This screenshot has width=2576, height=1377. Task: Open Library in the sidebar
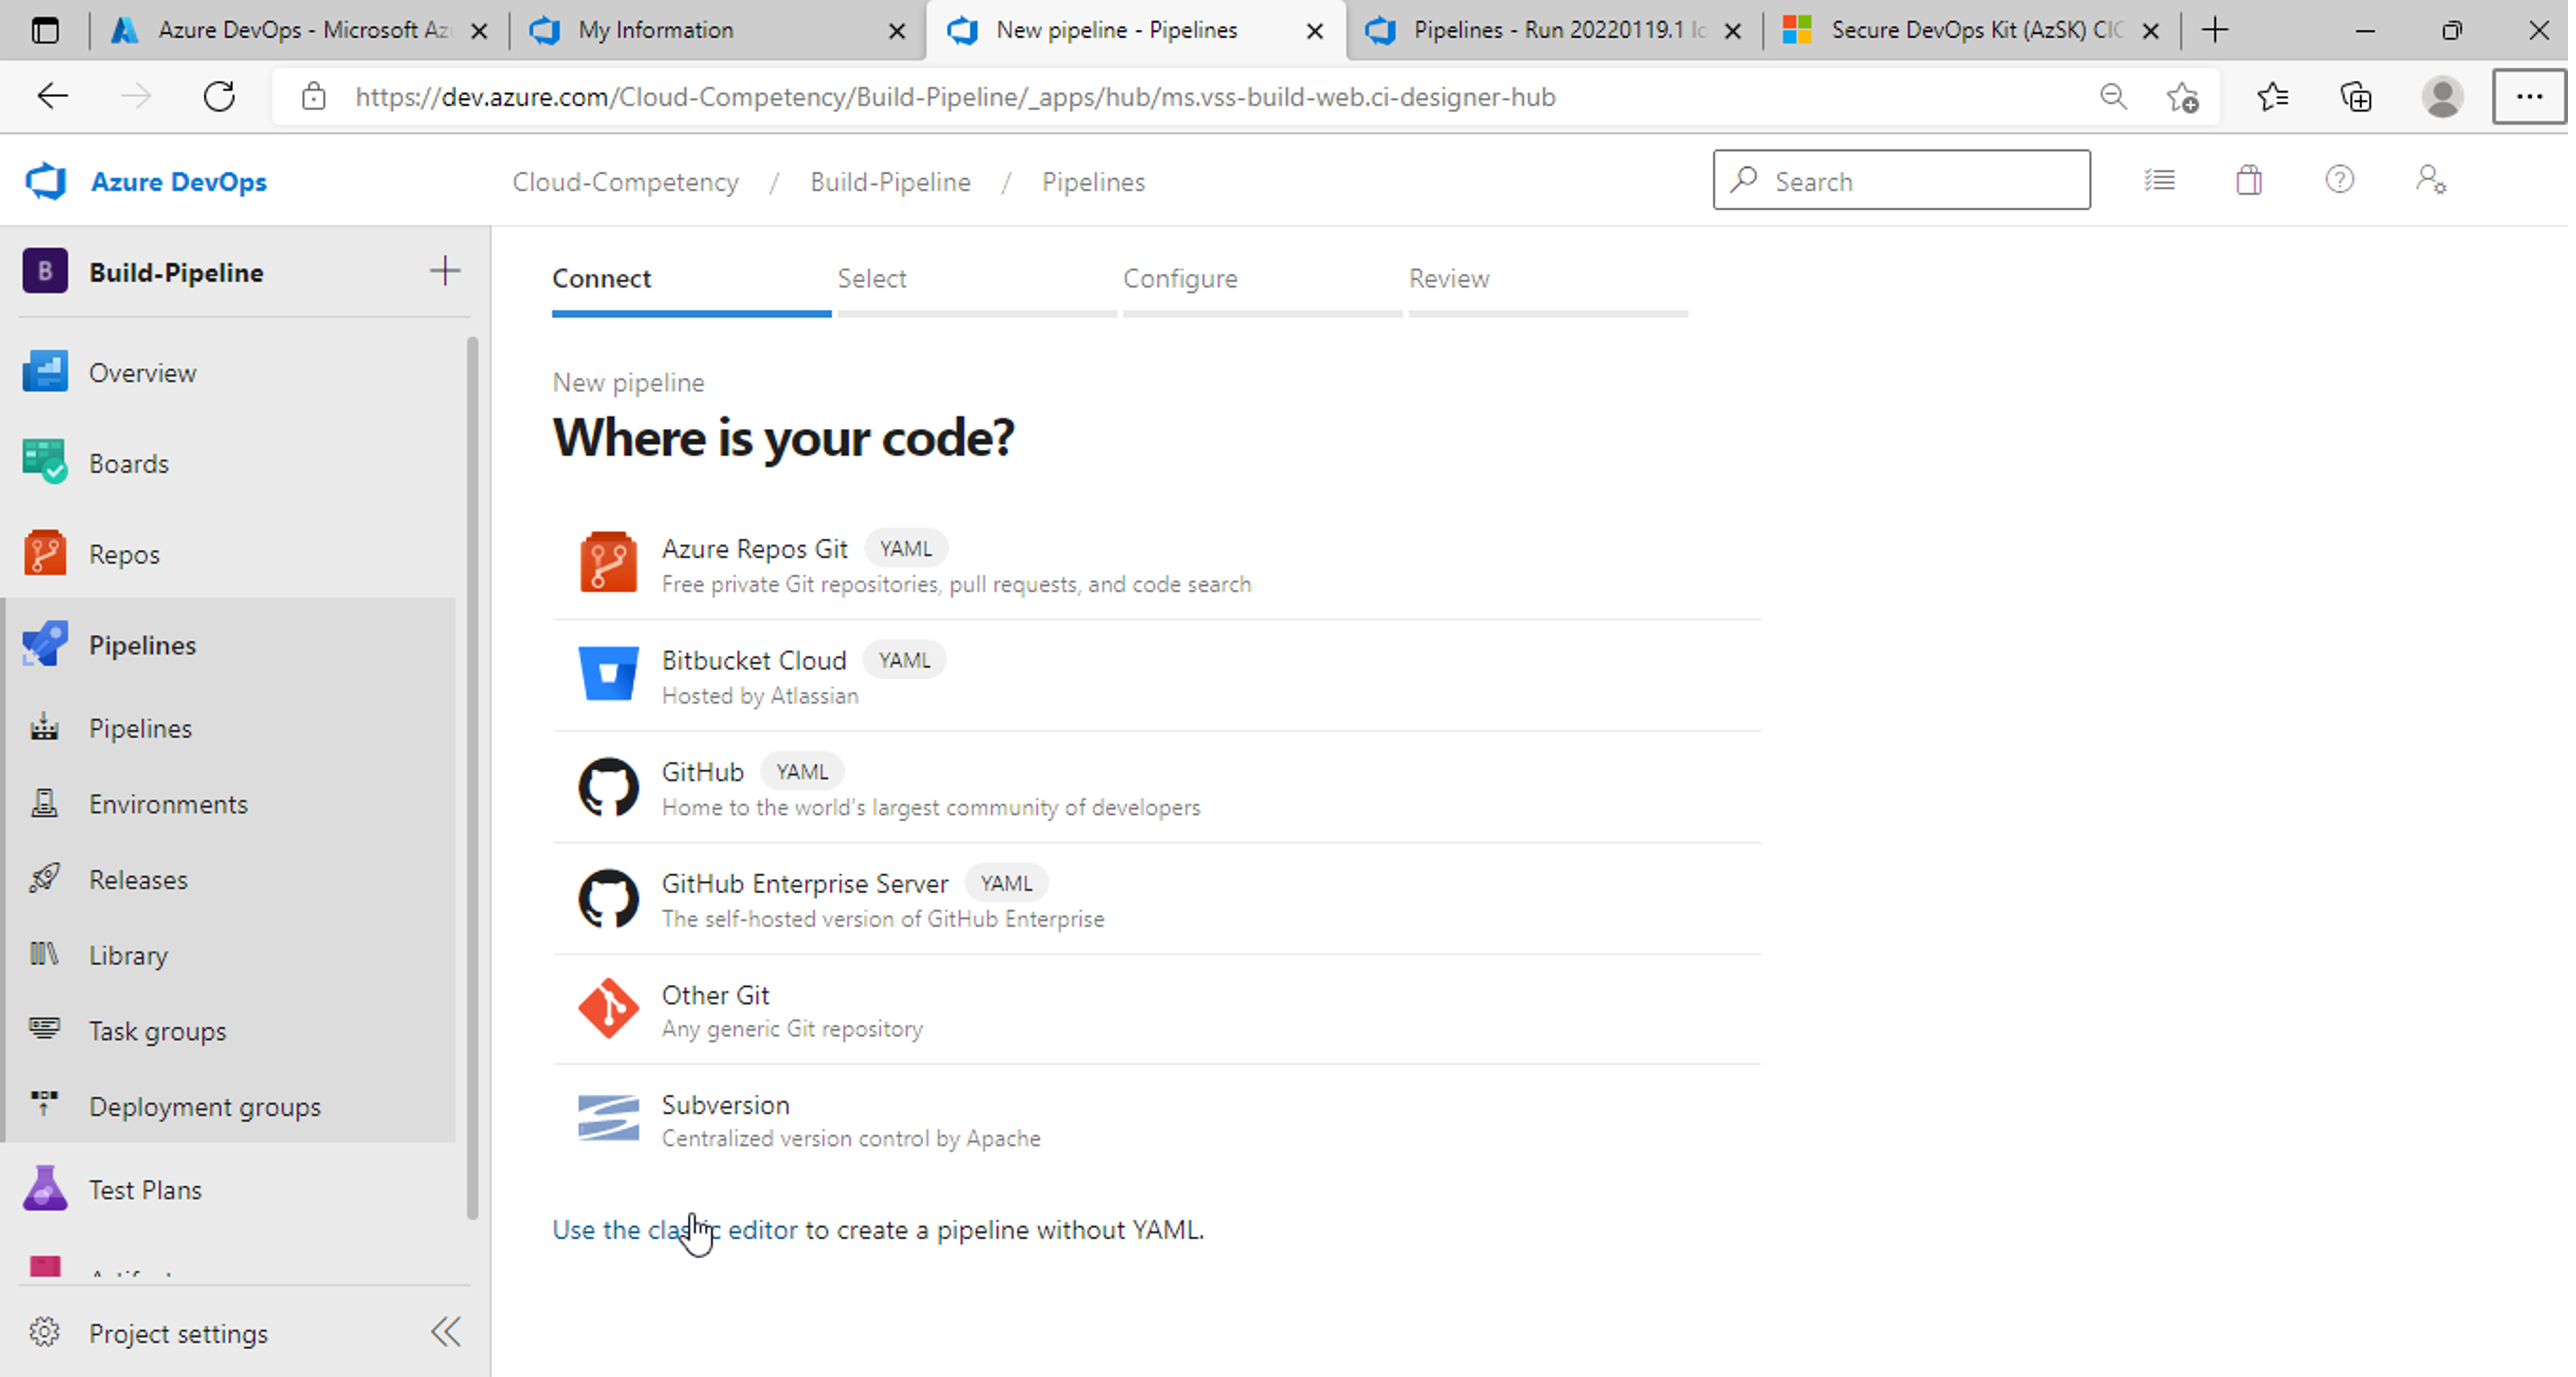point(128,955)
